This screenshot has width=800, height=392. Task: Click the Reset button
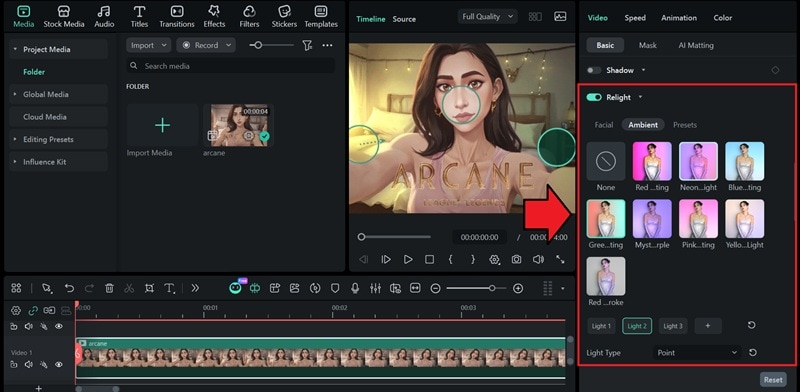(x=773, y=380)
